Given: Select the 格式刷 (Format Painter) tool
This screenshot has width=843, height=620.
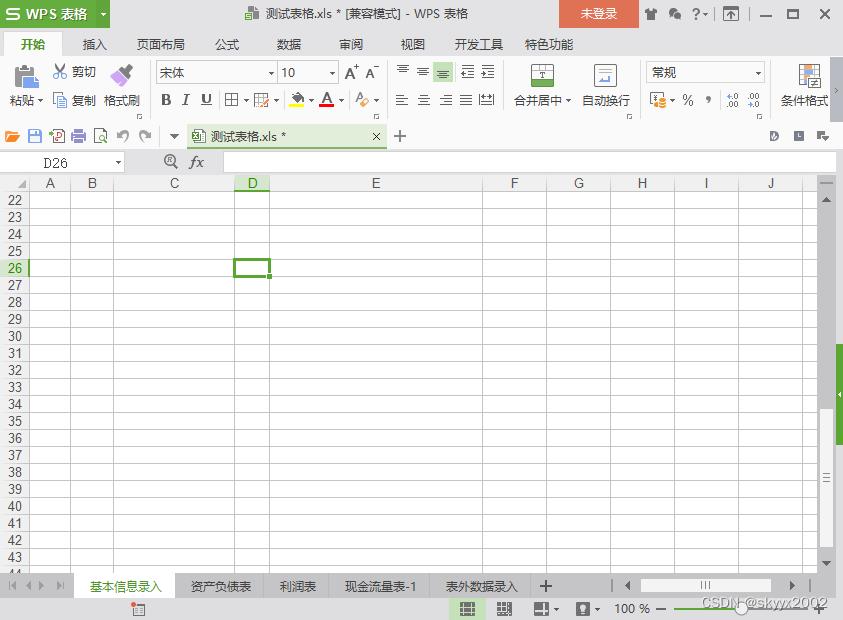Looking at the screenshot, I should pyautogui.click(x=122, y=85).
